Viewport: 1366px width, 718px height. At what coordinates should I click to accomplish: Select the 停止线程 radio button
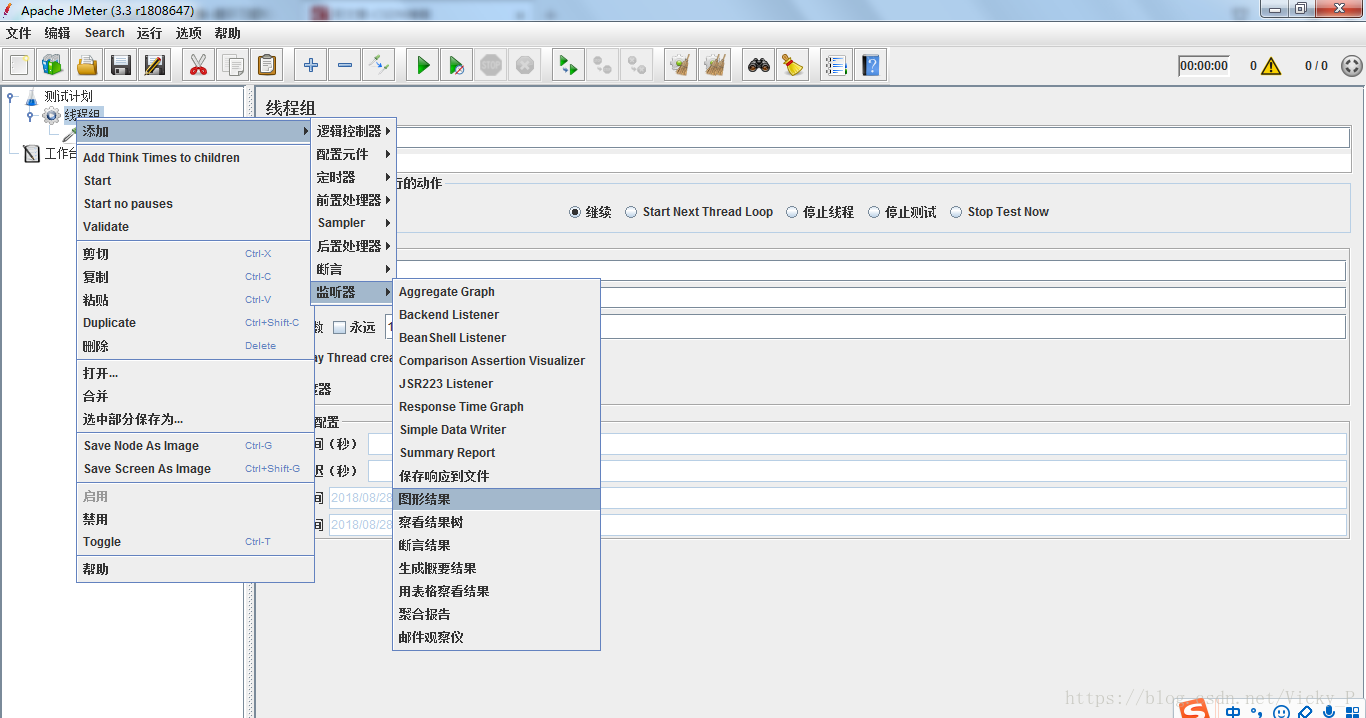(792, 212)
